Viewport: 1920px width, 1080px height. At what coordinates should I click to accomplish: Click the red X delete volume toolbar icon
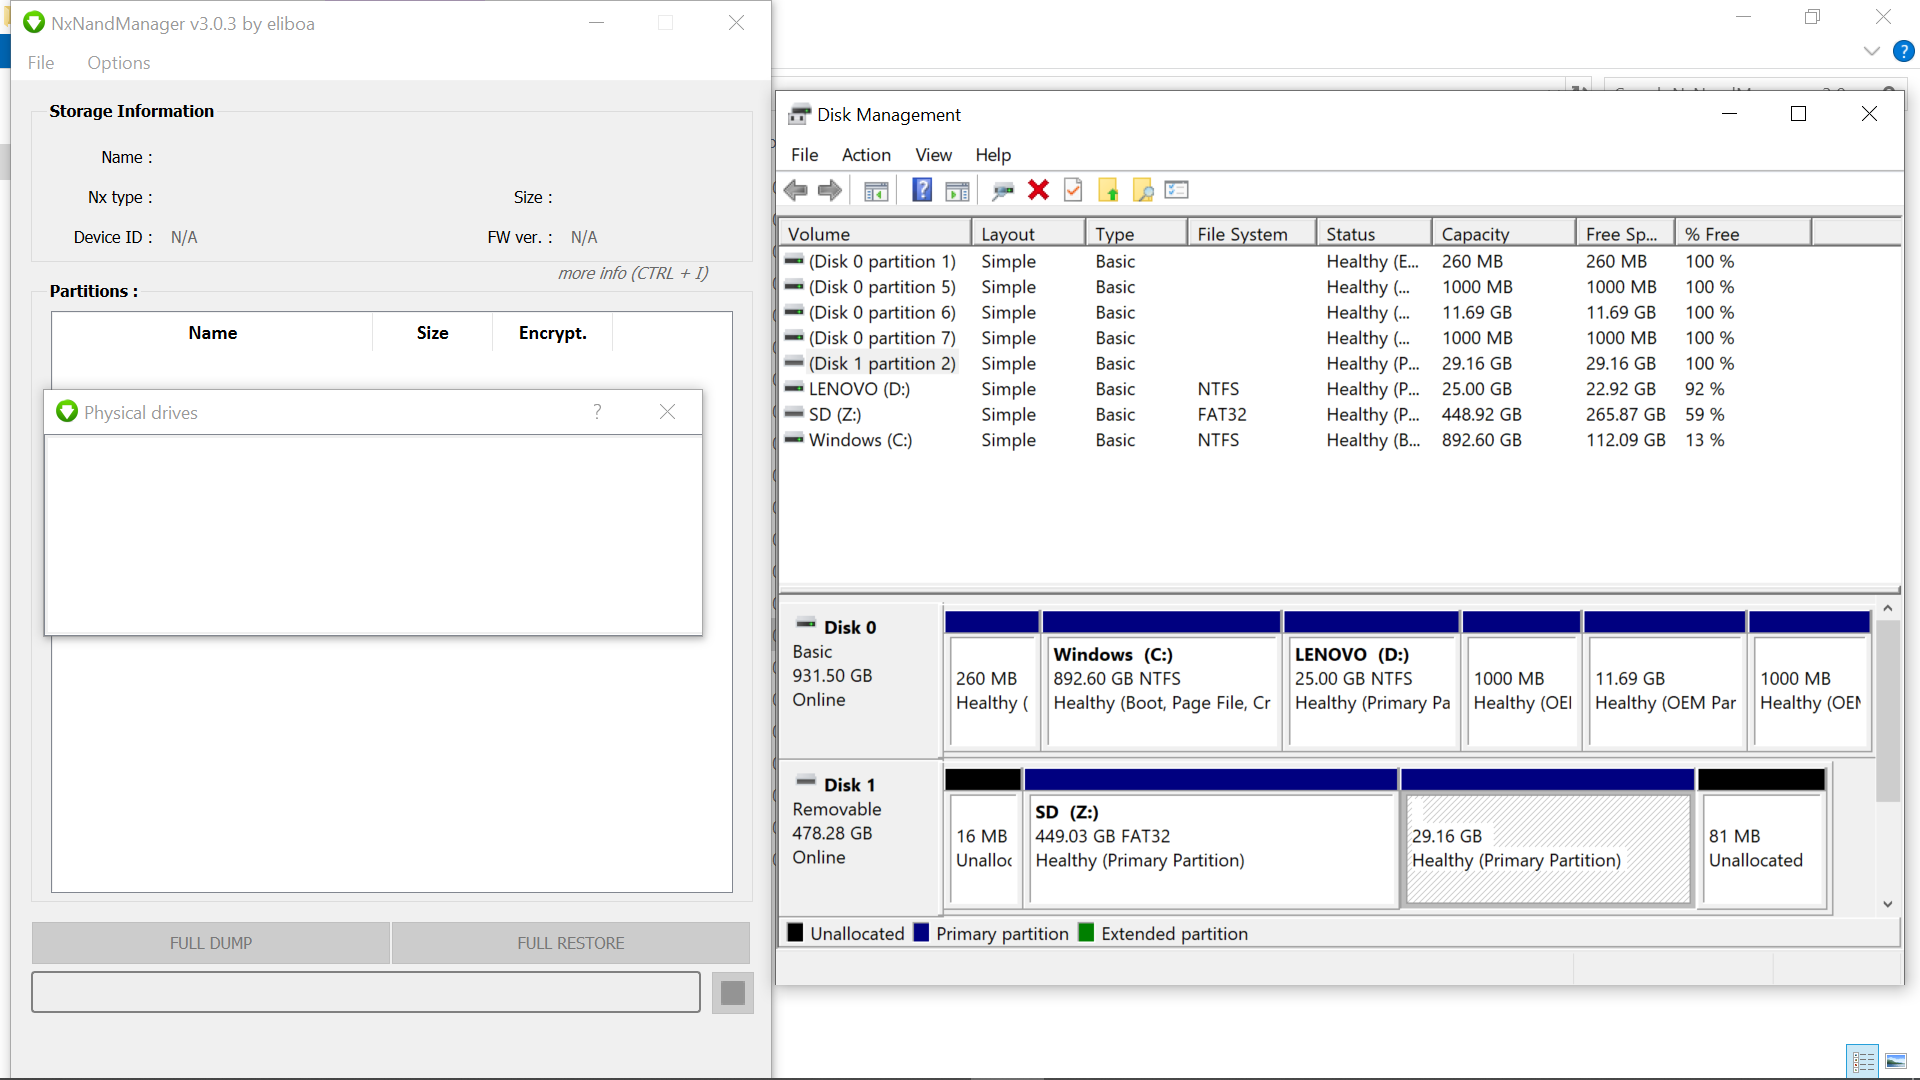point(1038,190)
